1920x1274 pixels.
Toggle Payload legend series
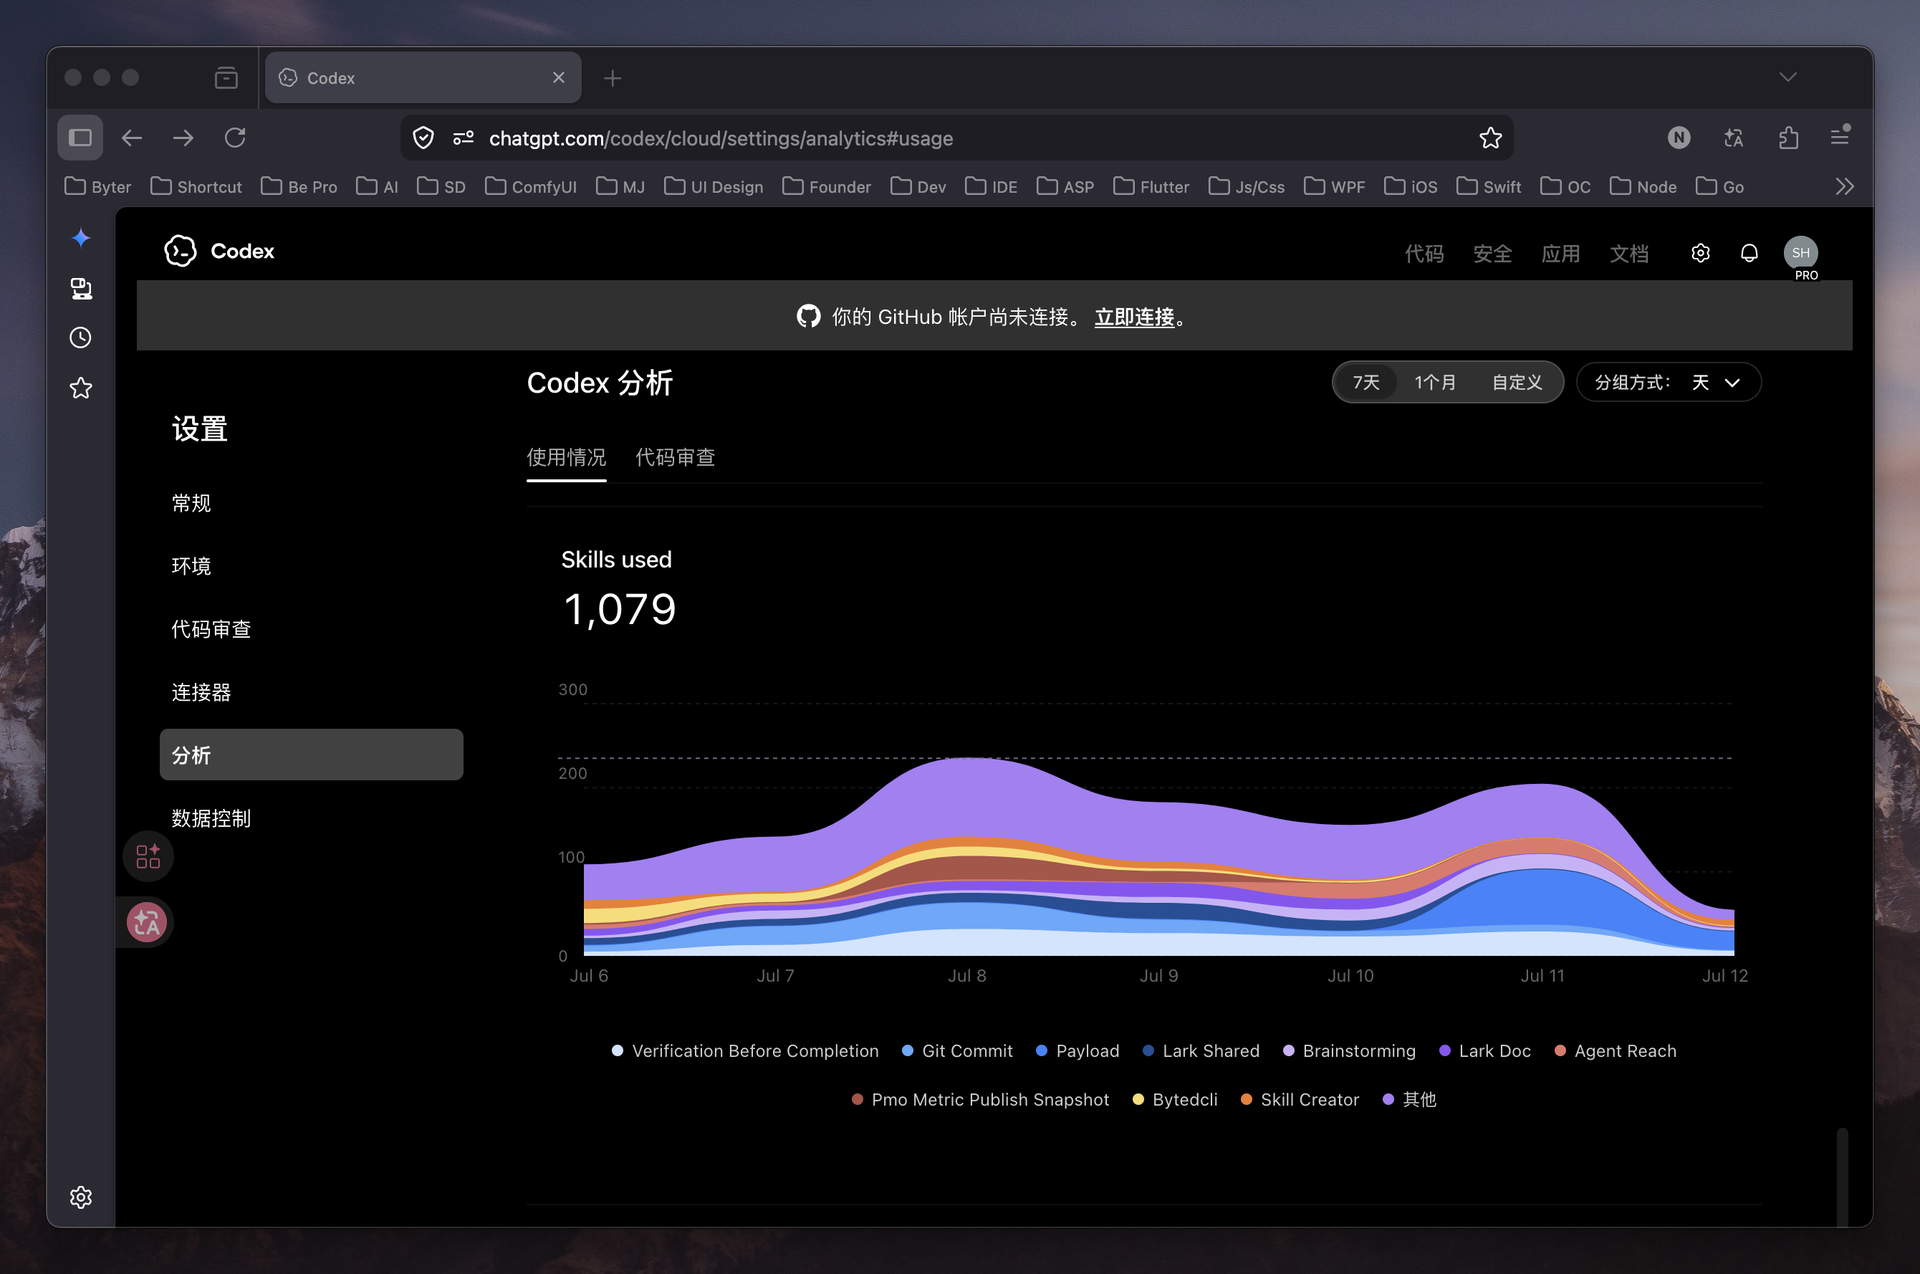click(1077, 1051)
